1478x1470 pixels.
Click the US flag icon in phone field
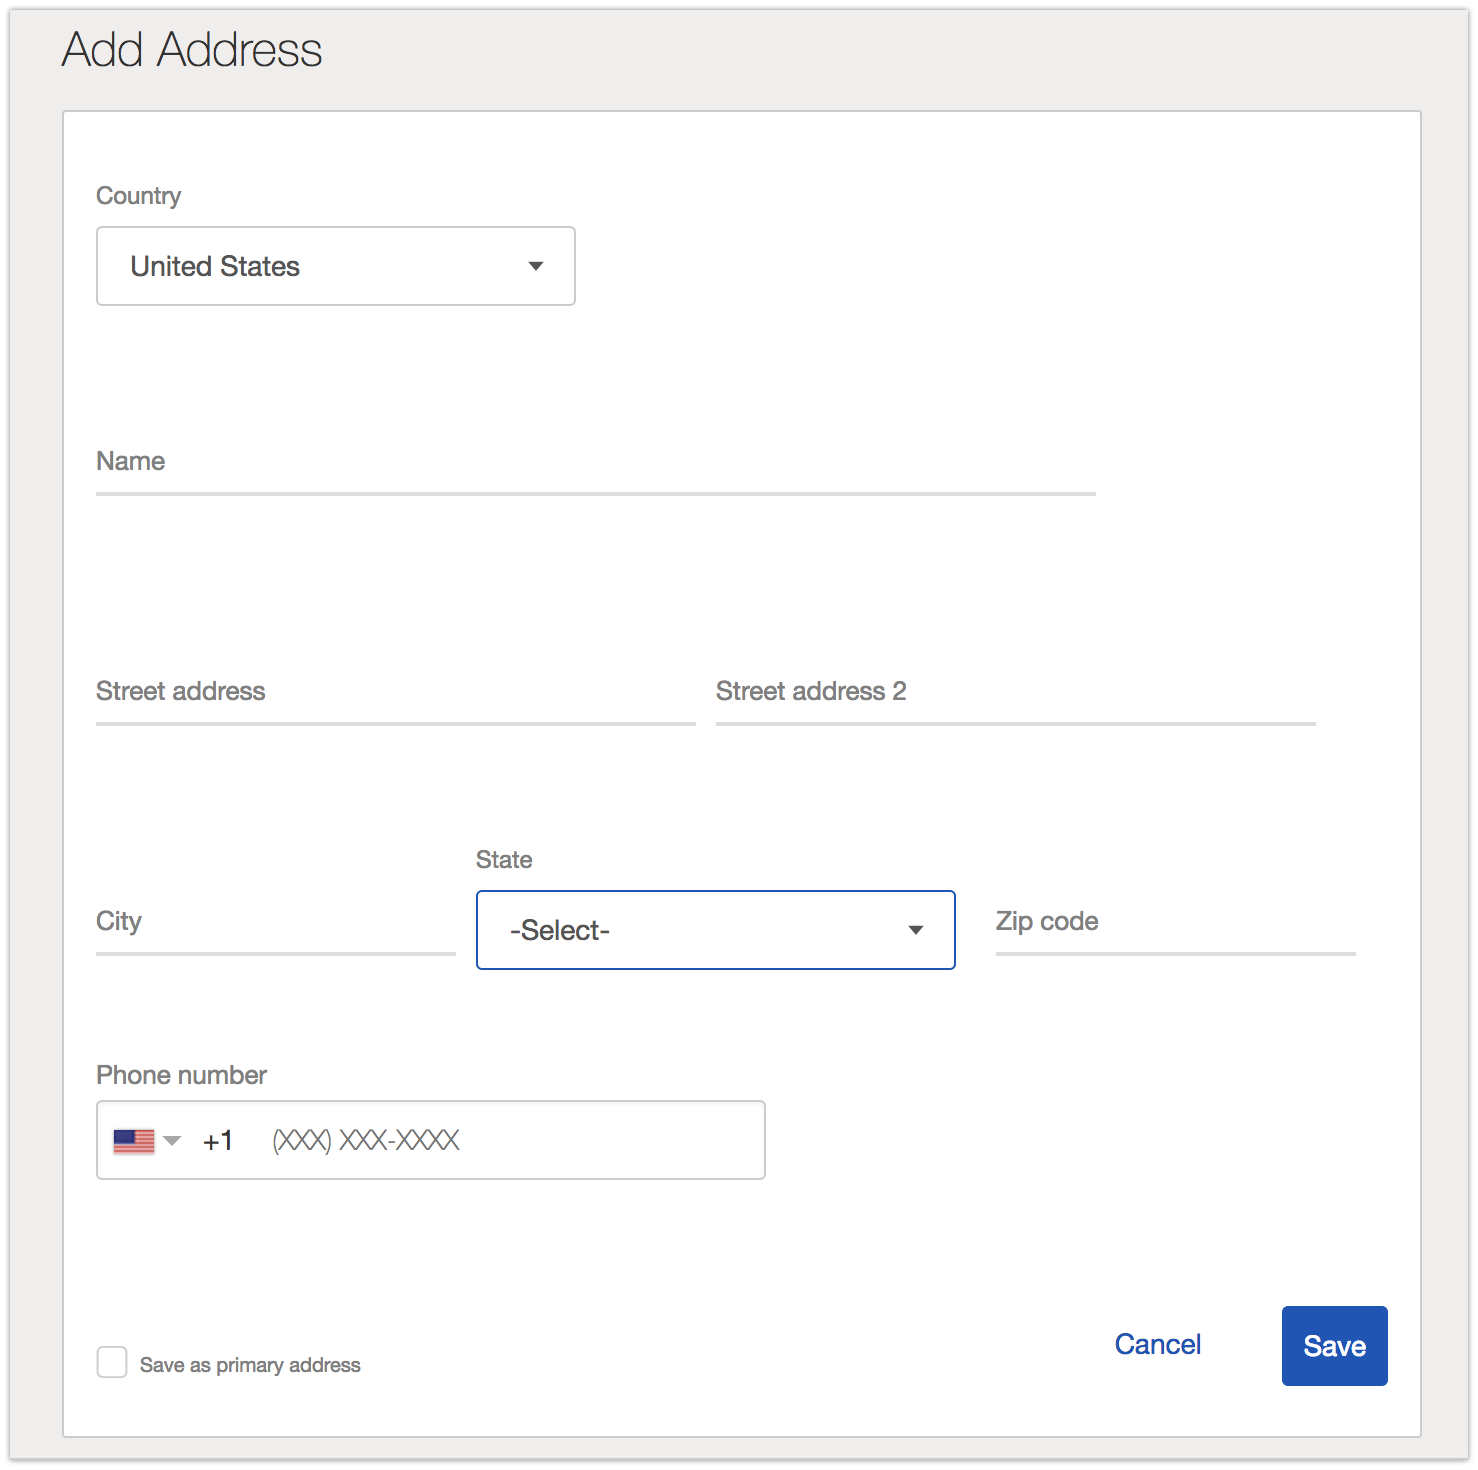pyautogui.click(x=134, y=1141)
